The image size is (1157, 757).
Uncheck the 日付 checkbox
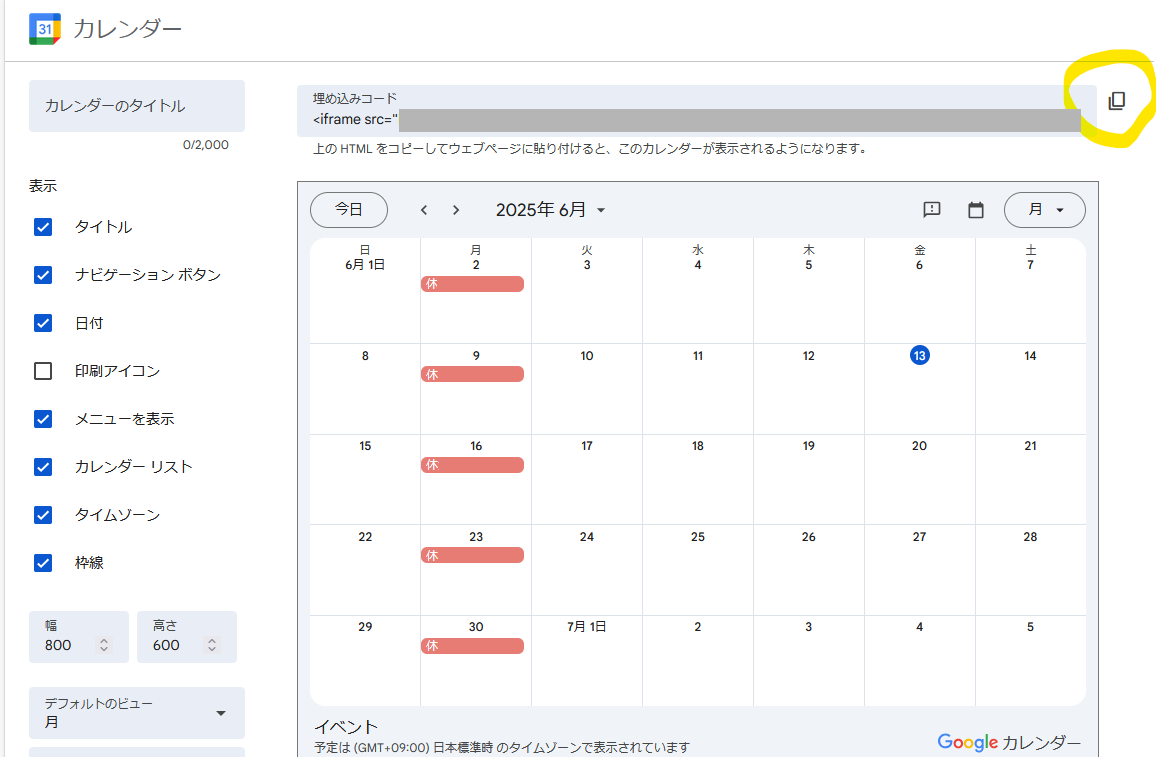pos(43,323)
